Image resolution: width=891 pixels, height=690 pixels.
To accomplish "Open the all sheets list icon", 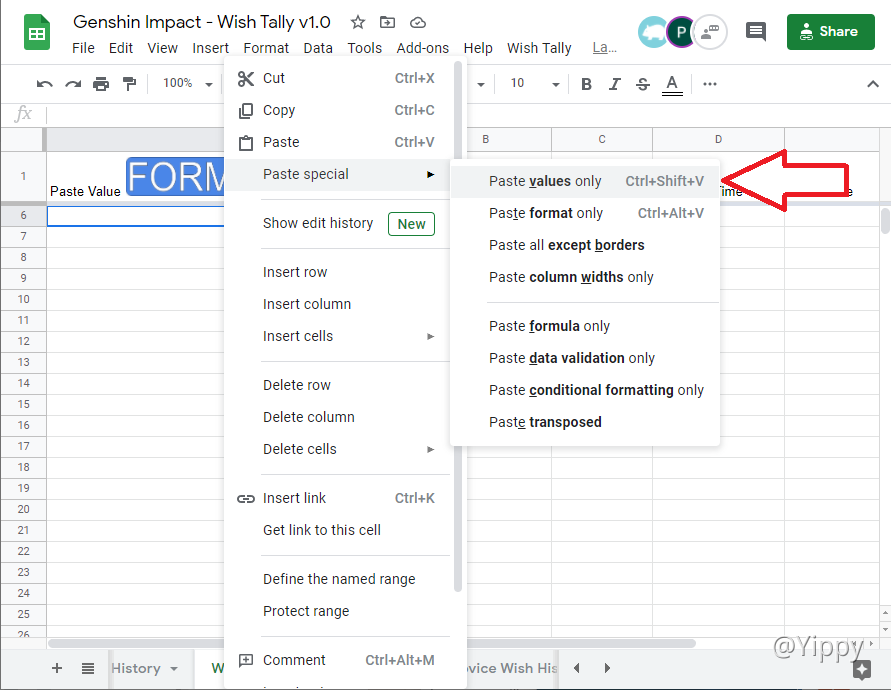I will pos(88,668).
